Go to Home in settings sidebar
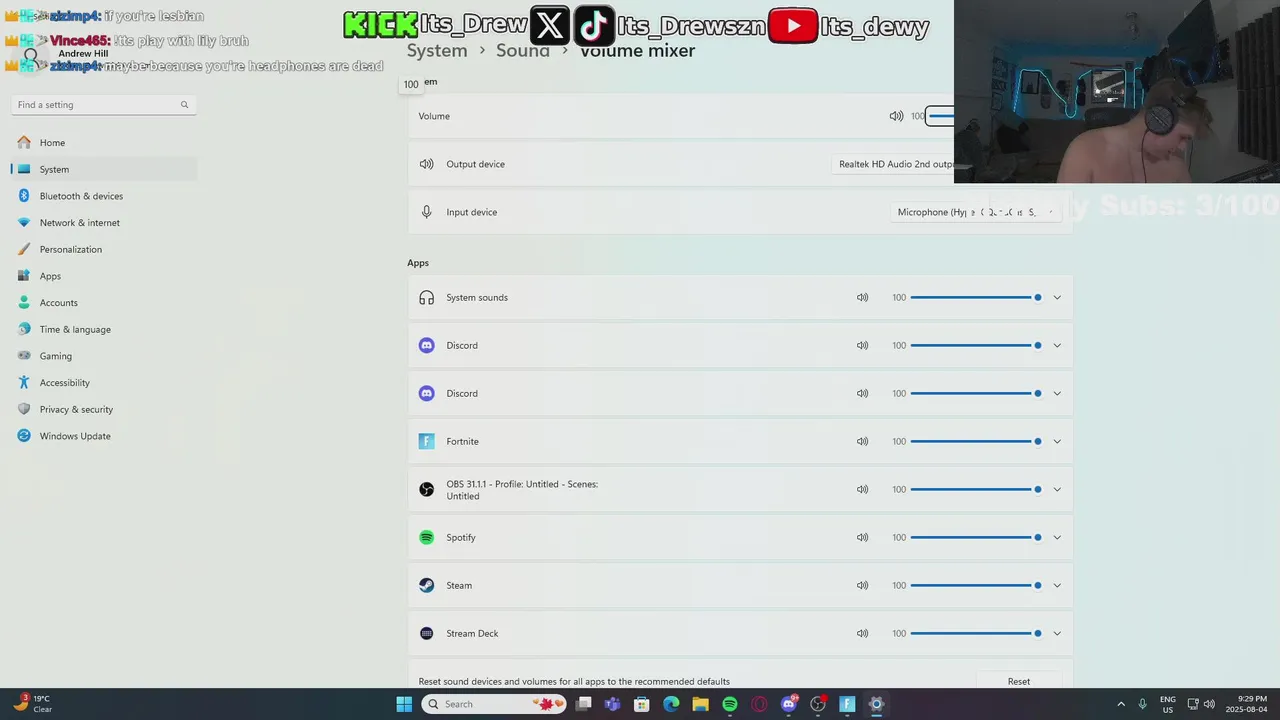The width and height of the screenshot is (1280, 720). [104, 143]
